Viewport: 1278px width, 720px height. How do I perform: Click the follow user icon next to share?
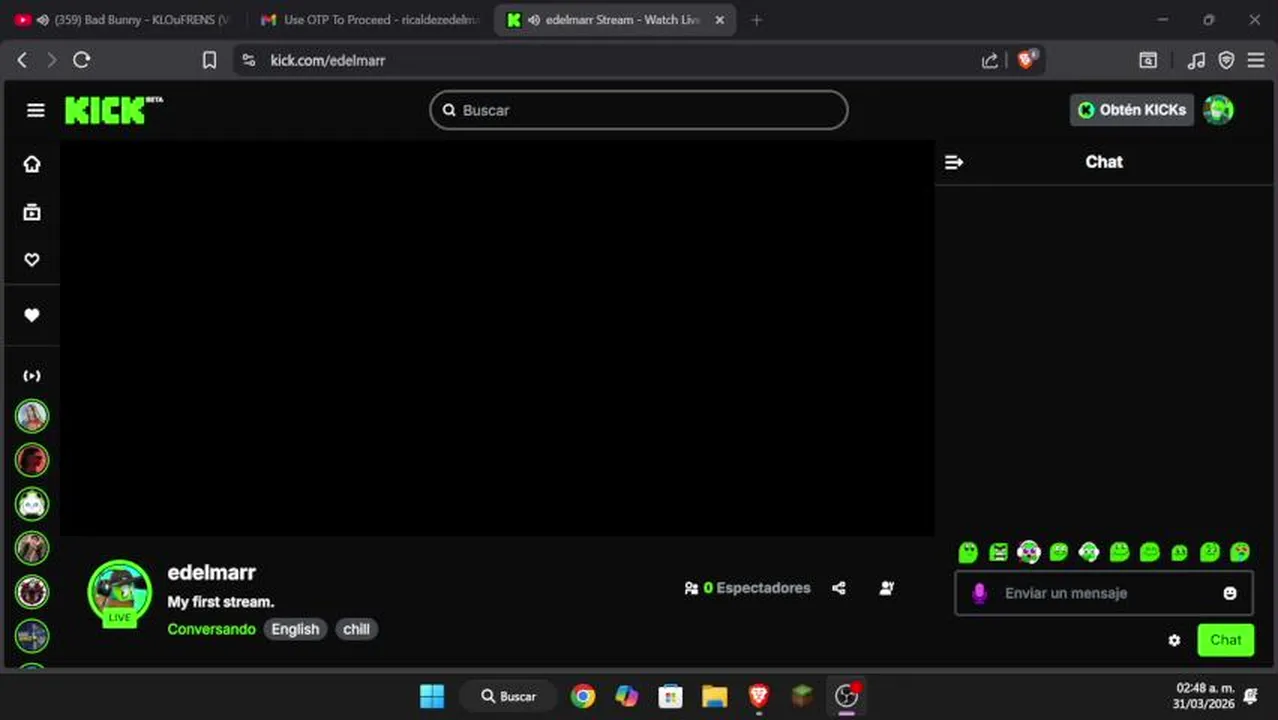(887, 588)
